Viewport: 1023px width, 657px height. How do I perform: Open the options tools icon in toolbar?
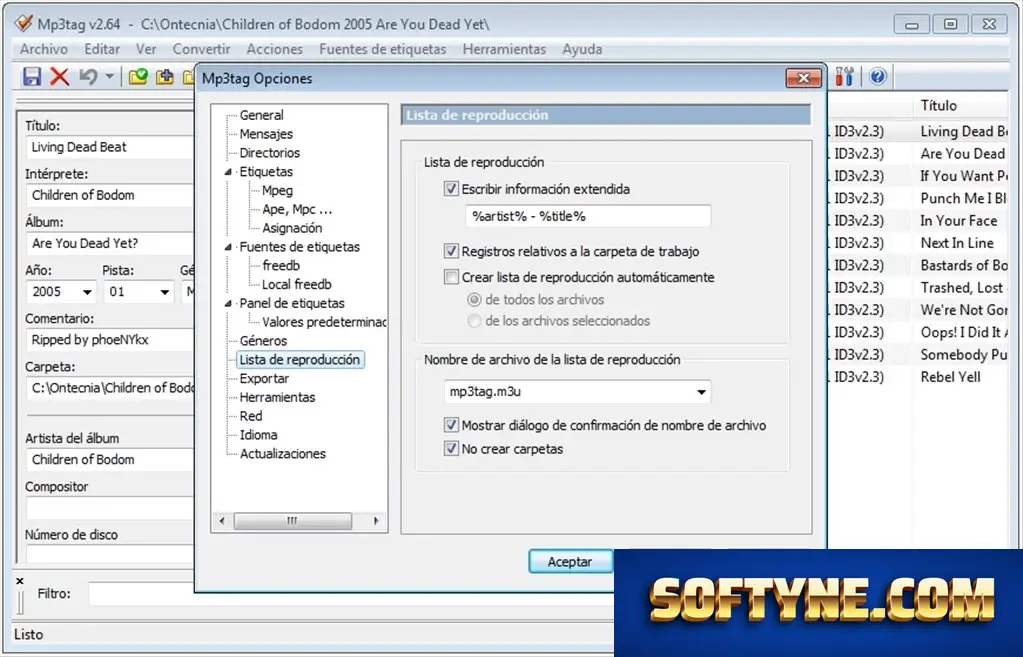(844, 76)
